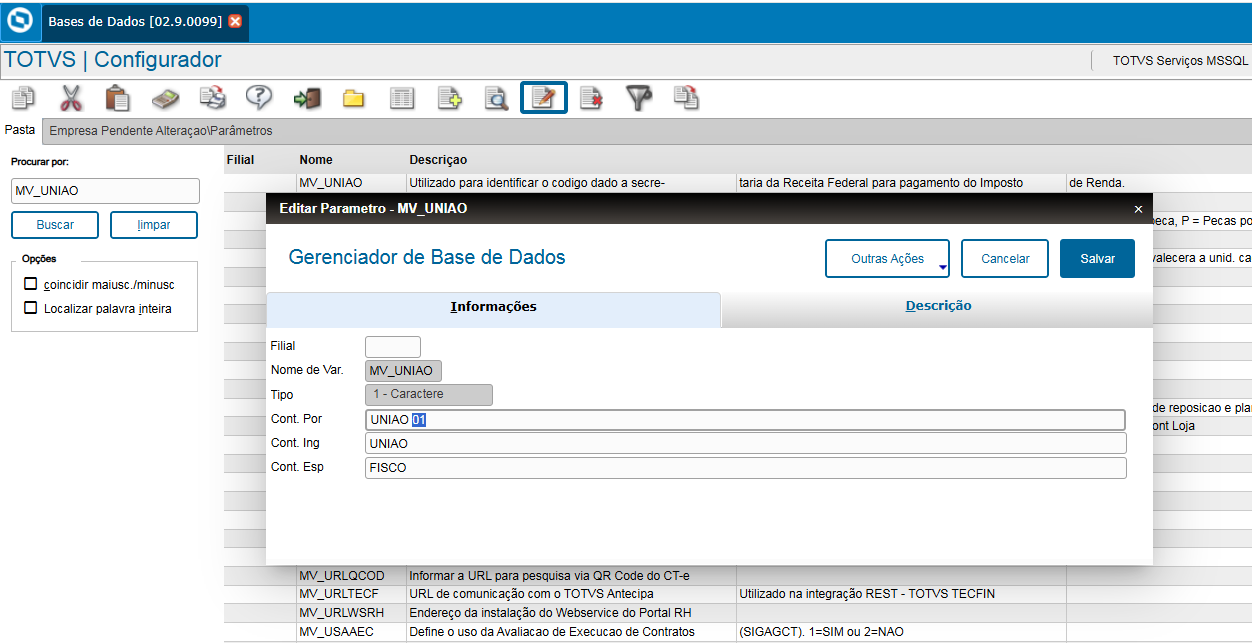This screenshot has height=643, width=1252.
Task: Click the Copy icon in toolbar
Action: pos(23,98)
